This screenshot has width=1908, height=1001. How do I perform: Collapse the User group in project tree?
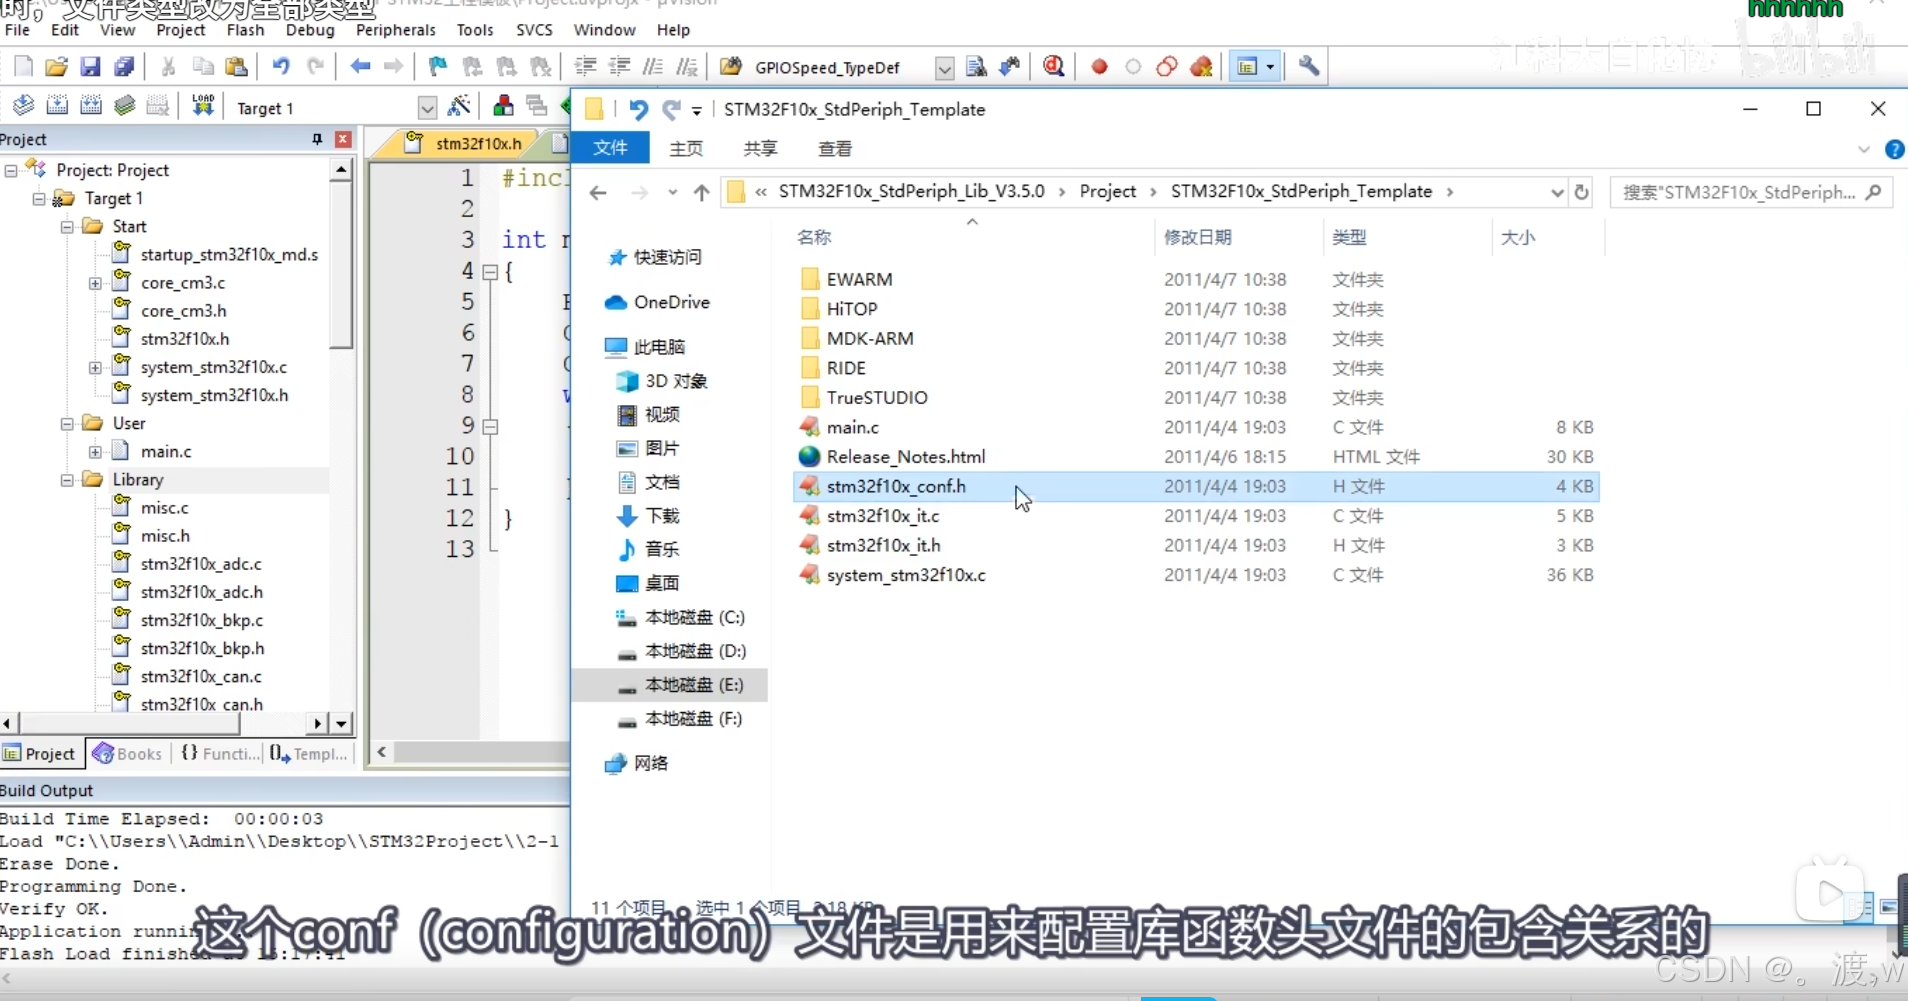point(67,424)
